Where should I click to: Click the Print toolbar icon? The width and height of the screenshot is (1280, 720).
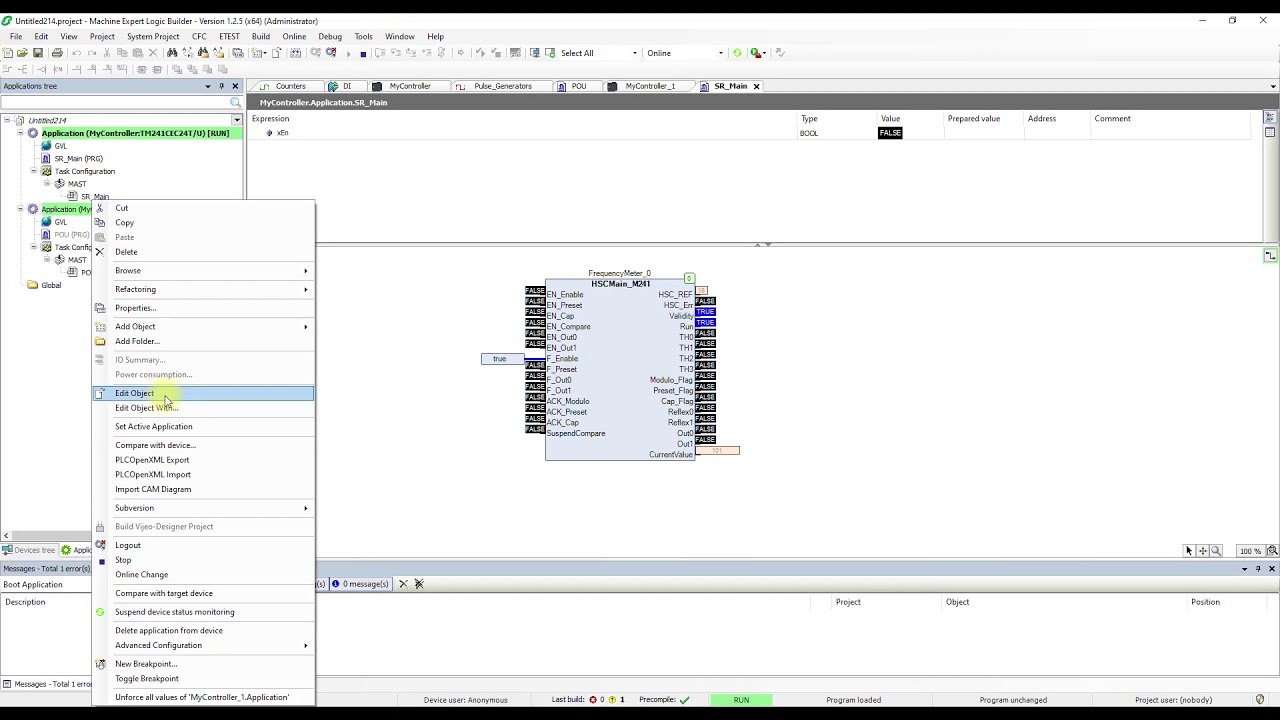tap(57, 53)
